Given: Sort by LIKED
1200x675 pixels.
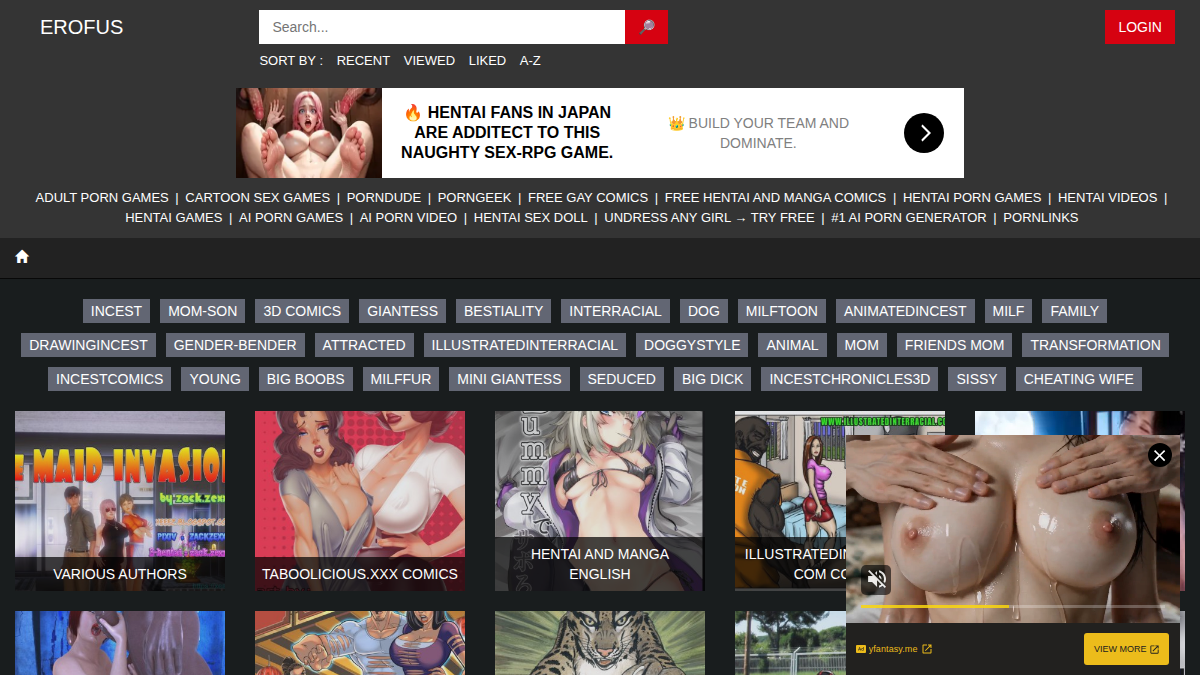Looking at the screenshot, I should (487, 61).
